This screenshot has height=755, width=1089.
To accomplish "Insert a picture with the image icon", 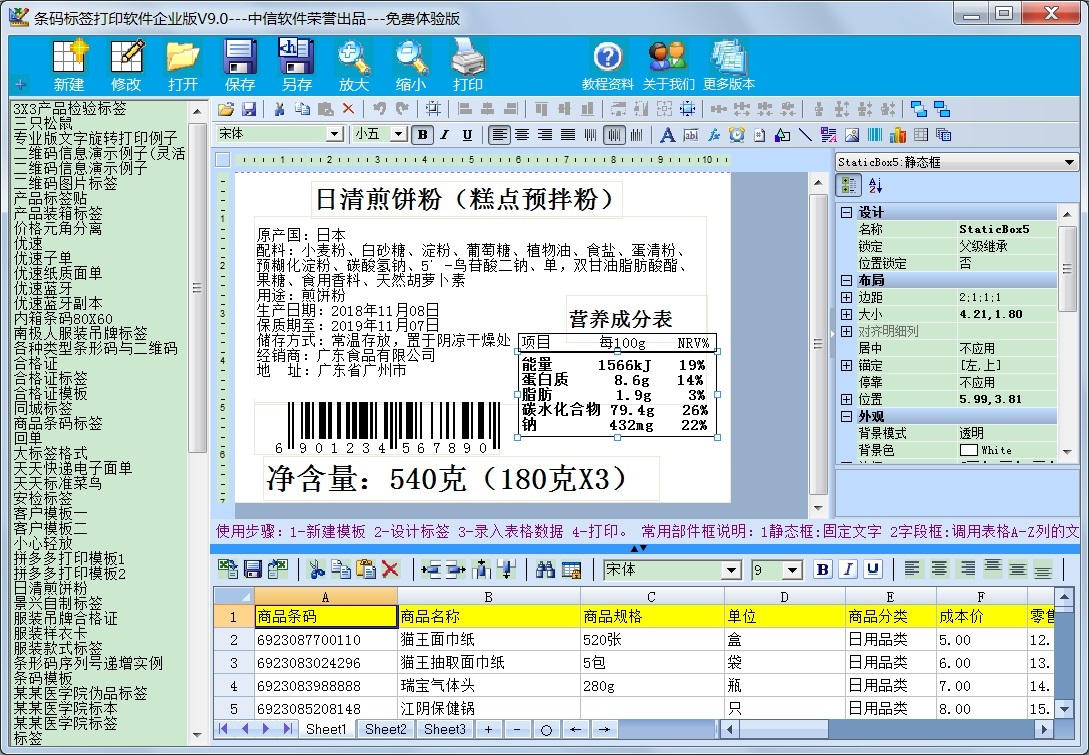I will tap(851, 135).
